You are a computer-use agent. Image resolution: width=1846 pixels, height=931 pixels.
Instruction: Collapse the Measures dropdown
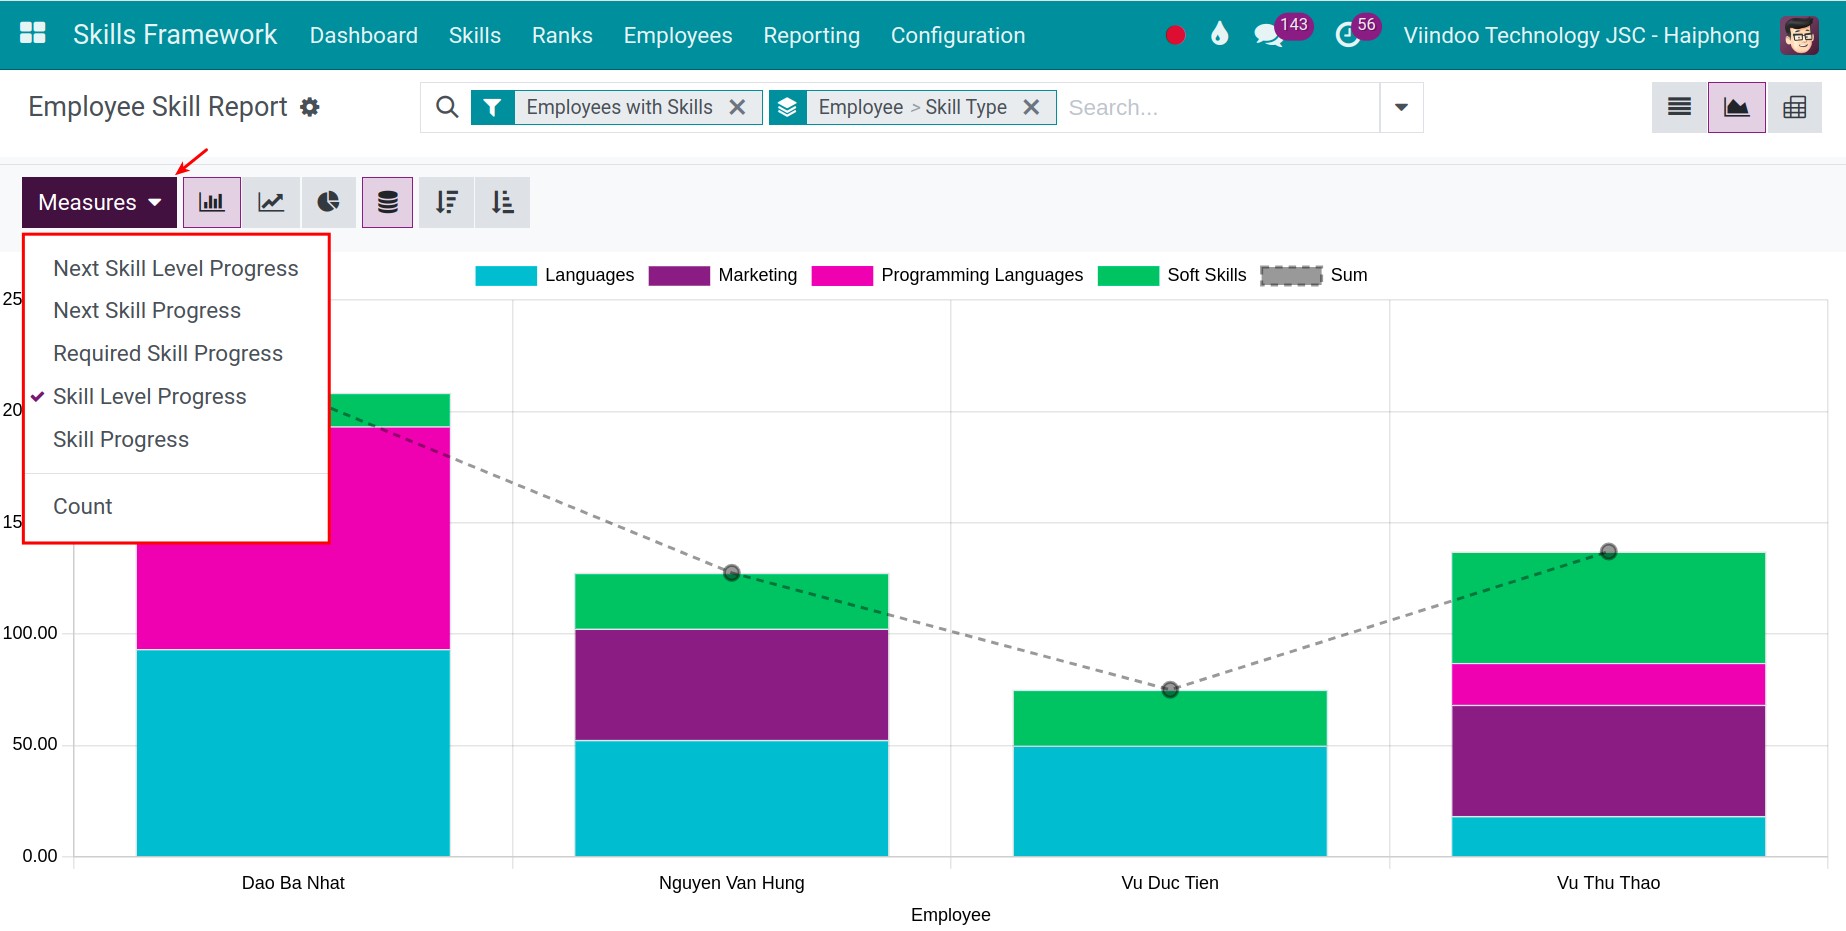[99, 202]
